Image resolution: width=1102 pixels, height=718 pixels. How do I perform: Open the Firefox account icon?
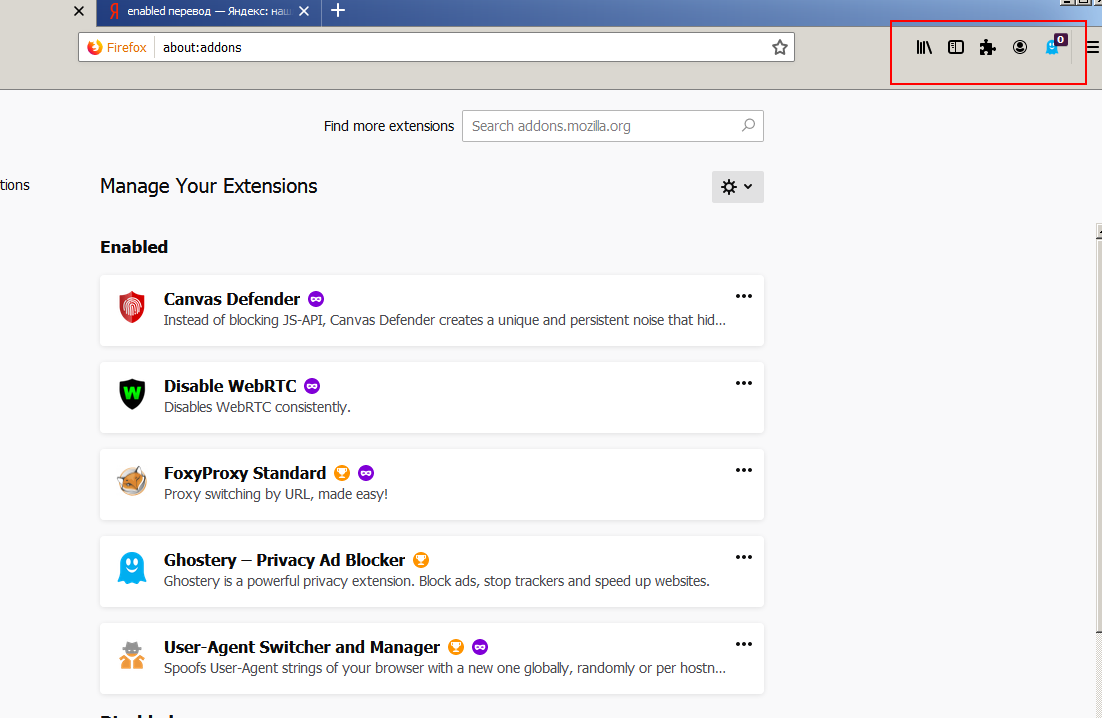tap(1020, 47)
